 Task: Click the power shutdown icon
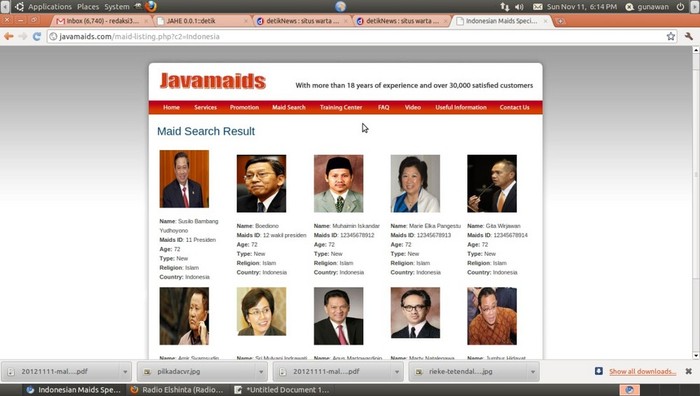(680, 7)
